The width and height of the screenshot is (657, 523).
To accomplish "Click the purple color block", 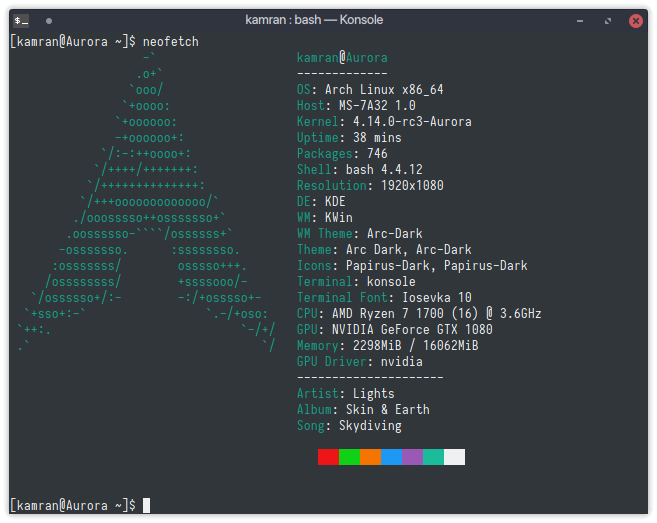I will (x=413, y=457).
